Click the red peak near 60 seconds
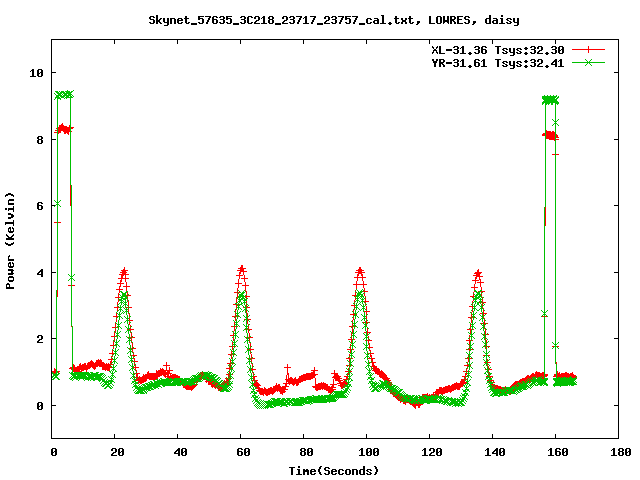Viewport: 640px width, 480px height. tap(242, 269)
